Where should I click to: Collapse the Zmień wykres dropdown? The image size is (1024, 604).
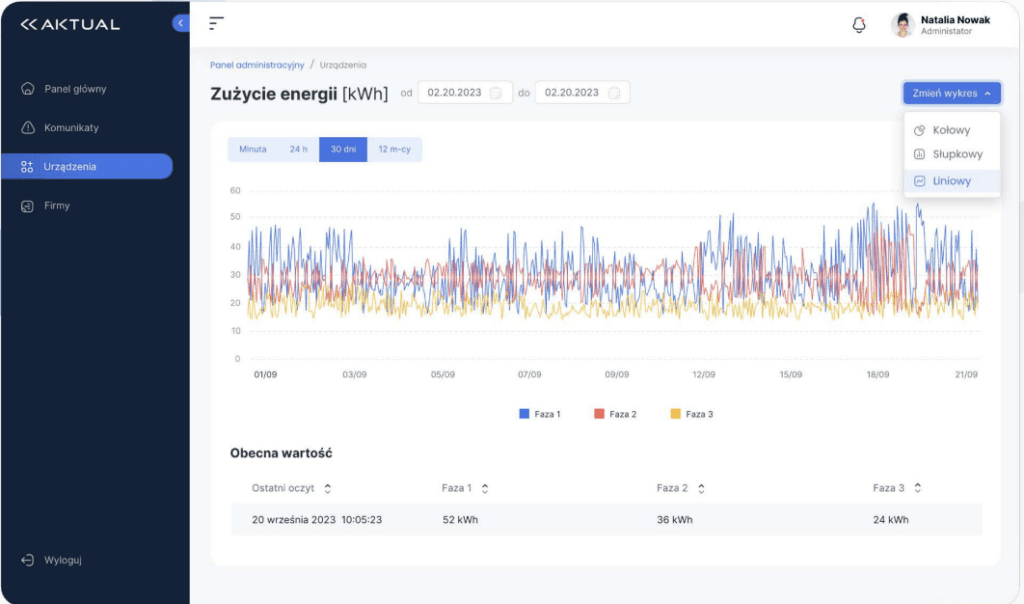(952, 91)
